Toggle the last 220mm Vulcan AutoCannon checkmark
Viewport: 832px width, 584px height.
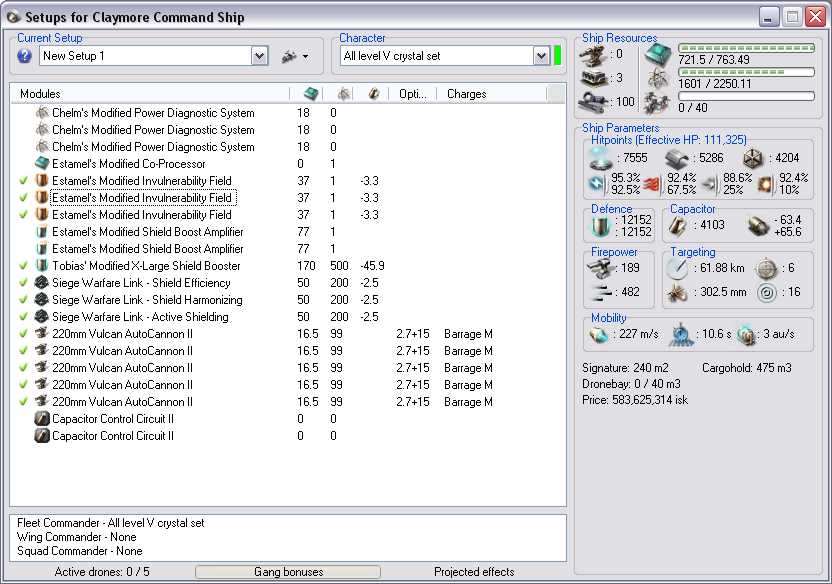point(23,402)
